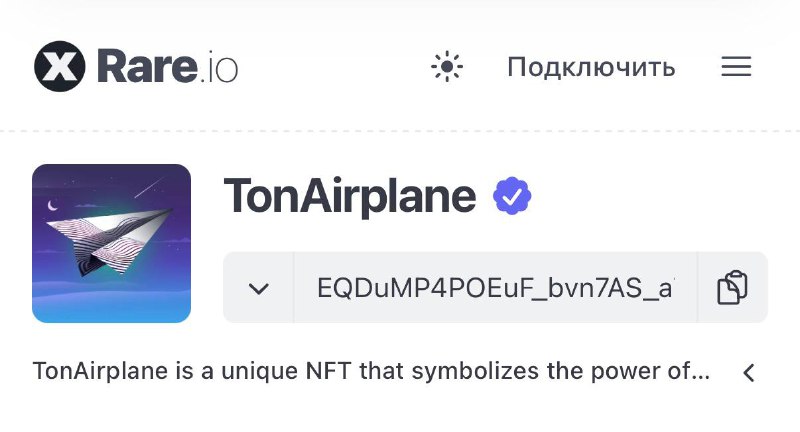
Task: Click the blue horizon at thumbnail bottom
Action: [x=111, y=308]
